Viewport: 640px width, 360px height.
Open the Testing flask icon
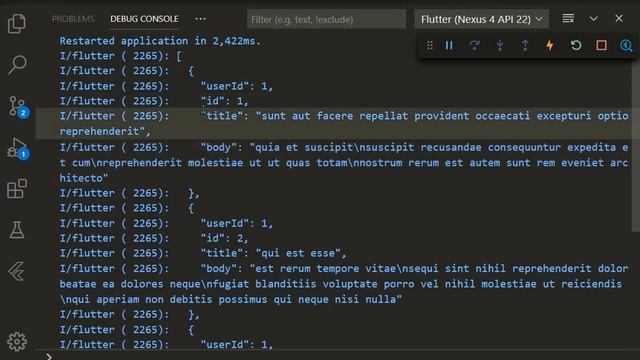pos(17,230)
